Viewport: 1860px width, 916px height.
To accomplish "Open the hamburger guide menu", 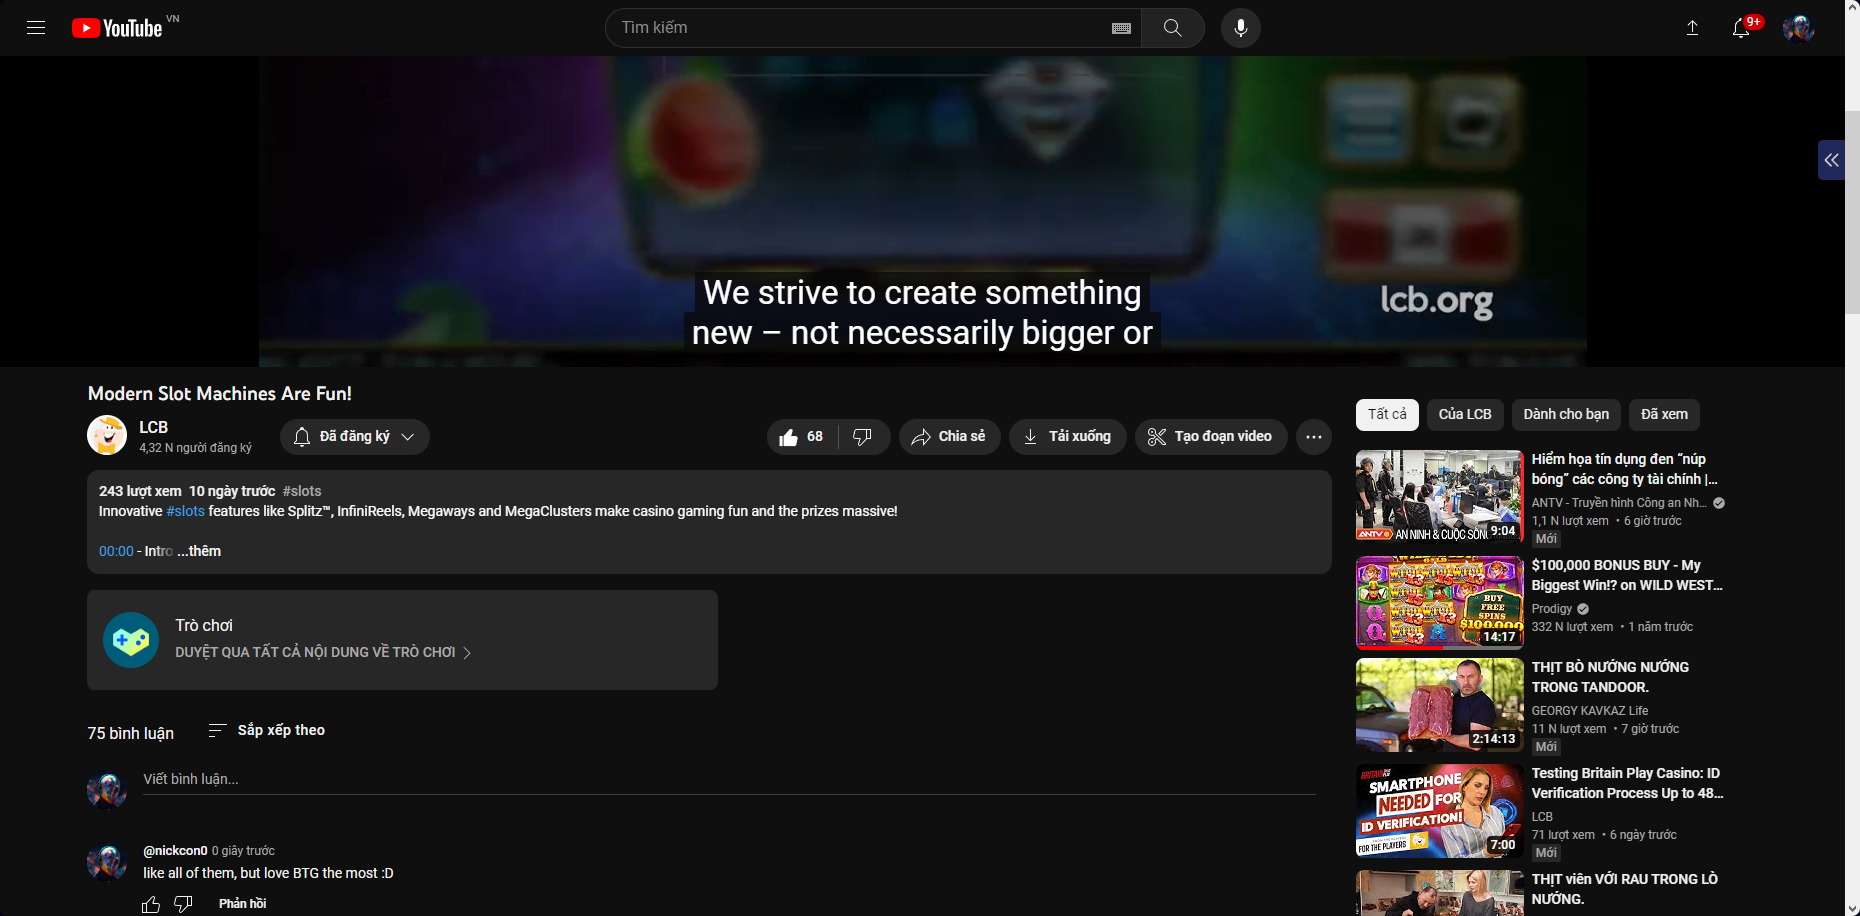I will [36, 28].
